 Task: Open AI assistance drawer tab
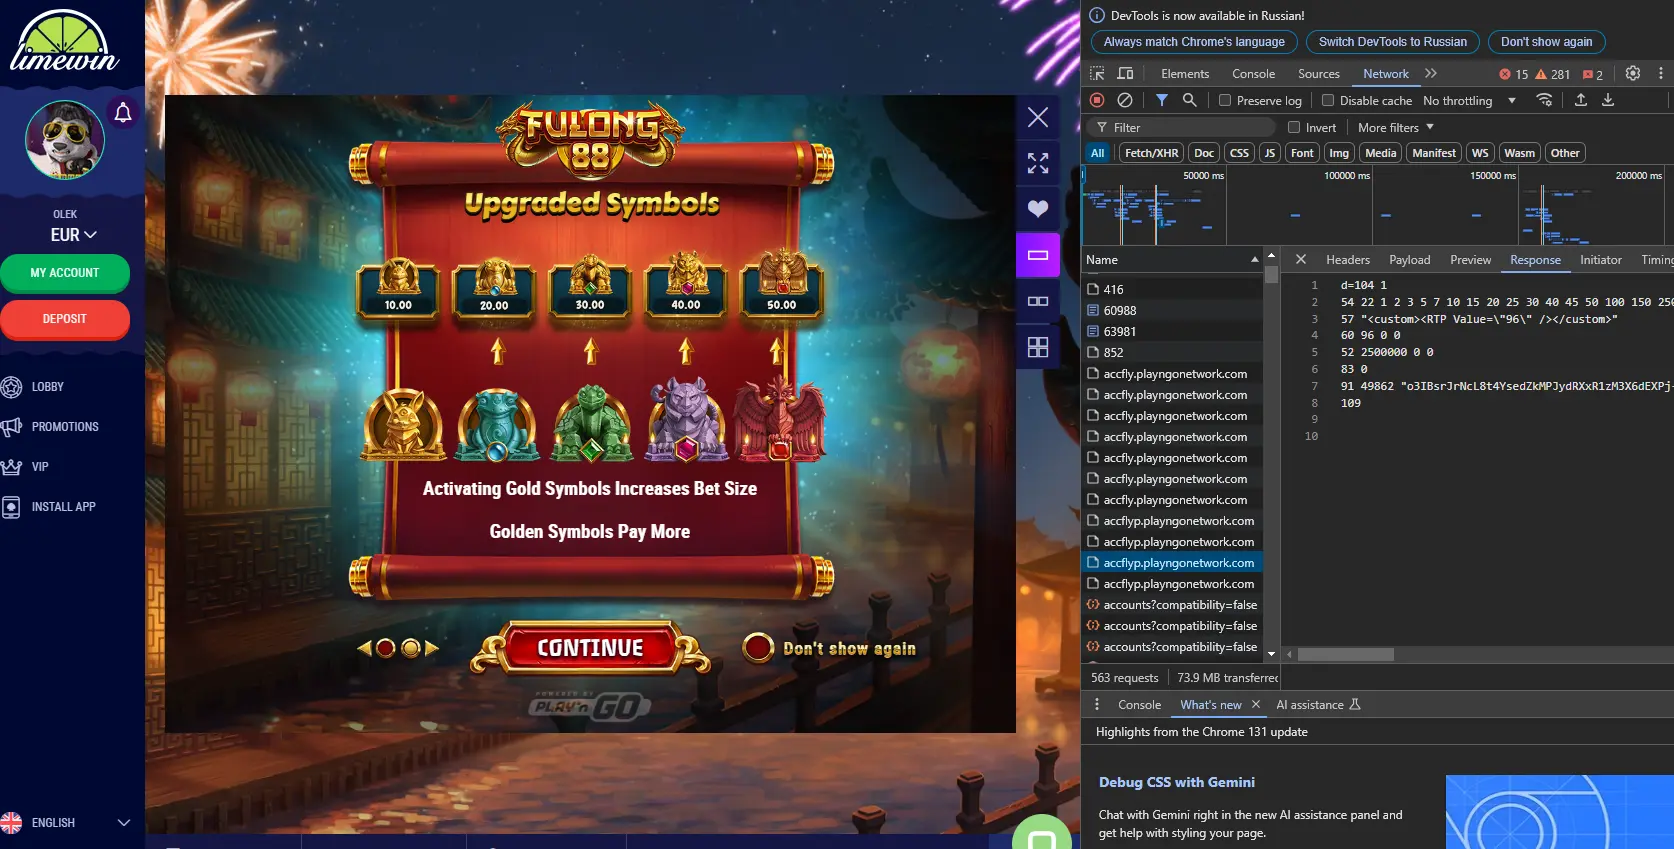pyautogui.click(x=1318, y=705)
